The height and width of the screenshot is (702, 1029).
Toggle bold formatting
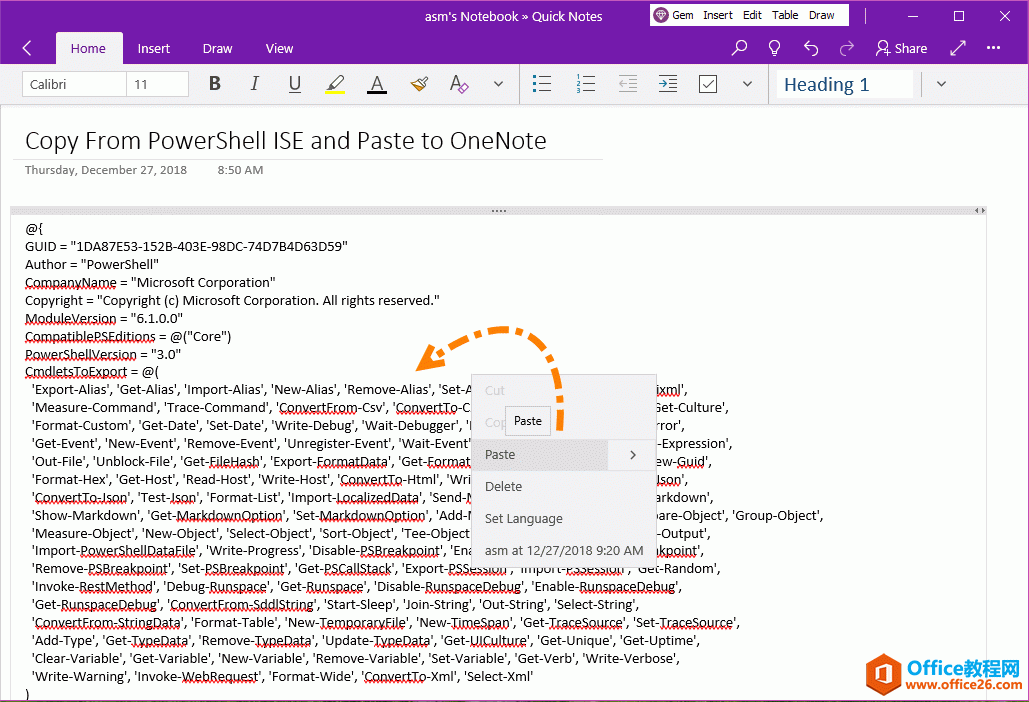(x=214, y=84)
